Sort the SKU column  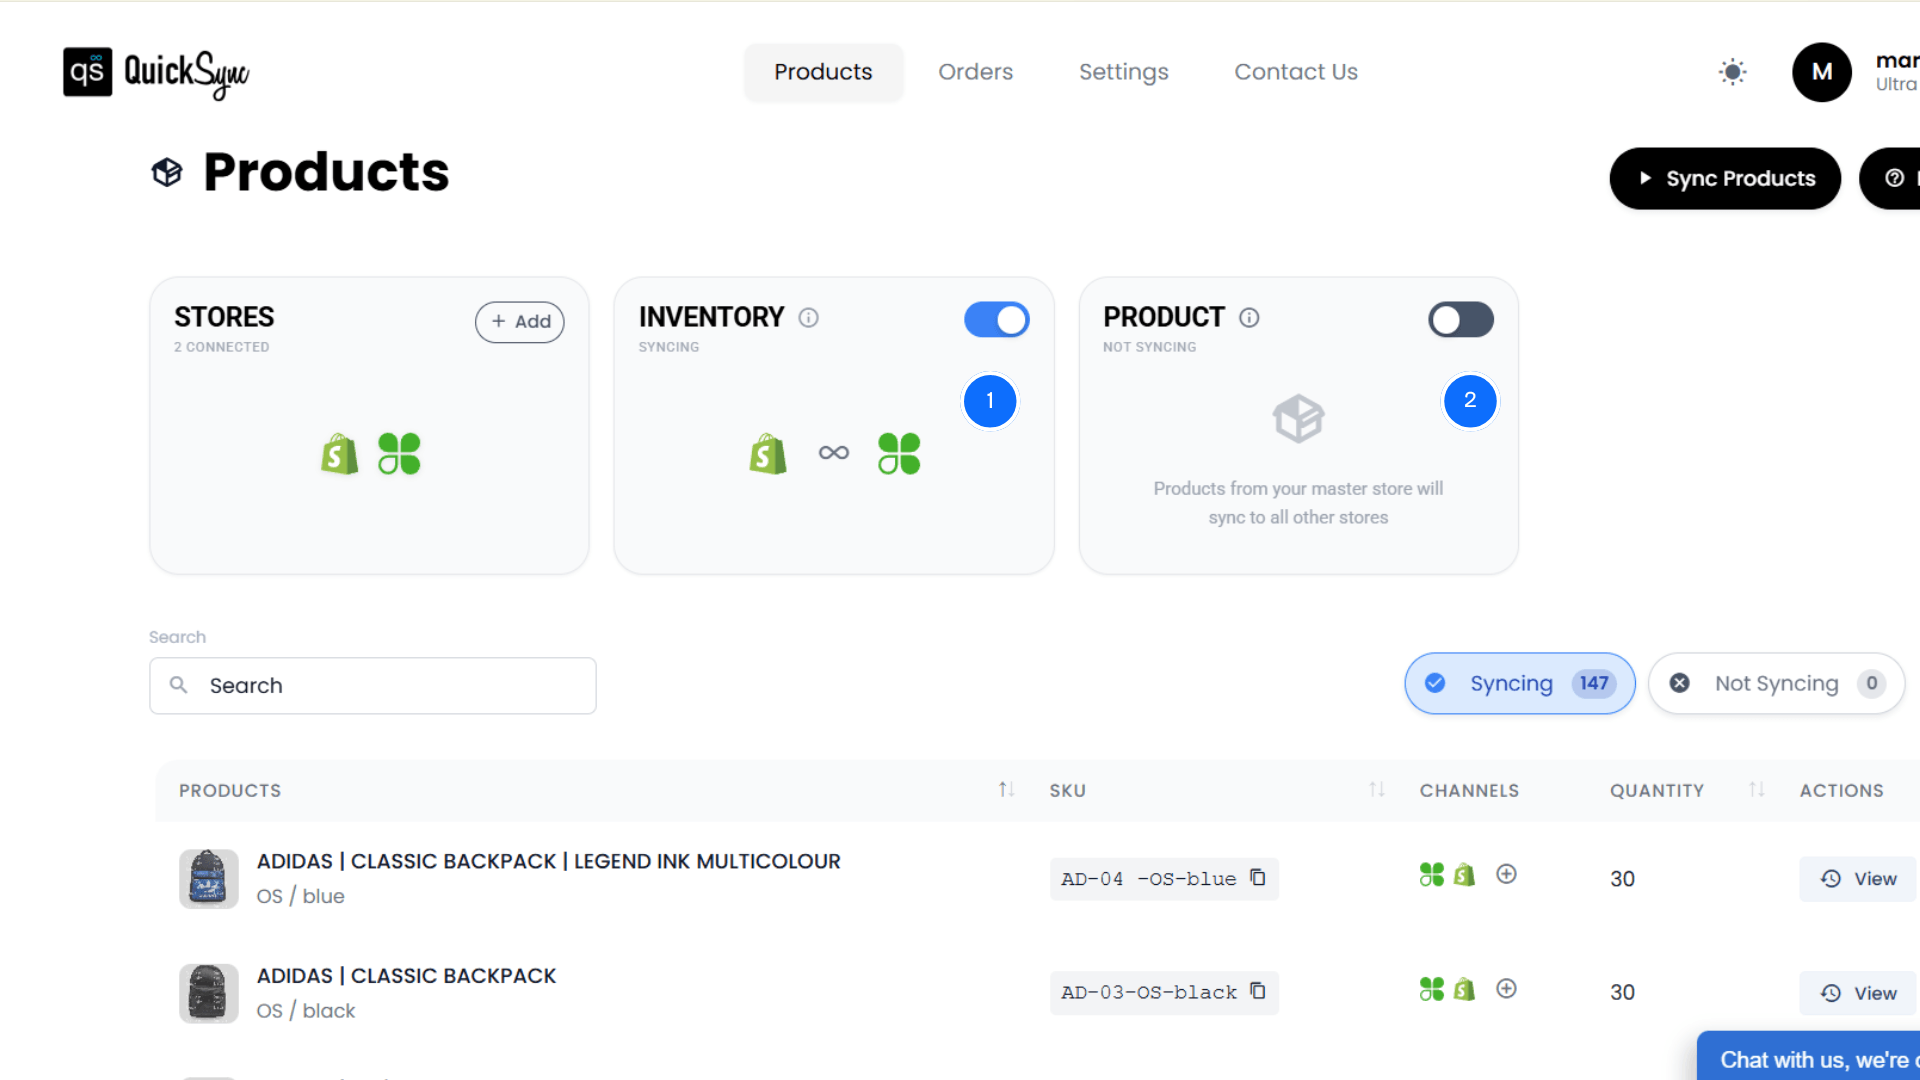(1377, 789)
